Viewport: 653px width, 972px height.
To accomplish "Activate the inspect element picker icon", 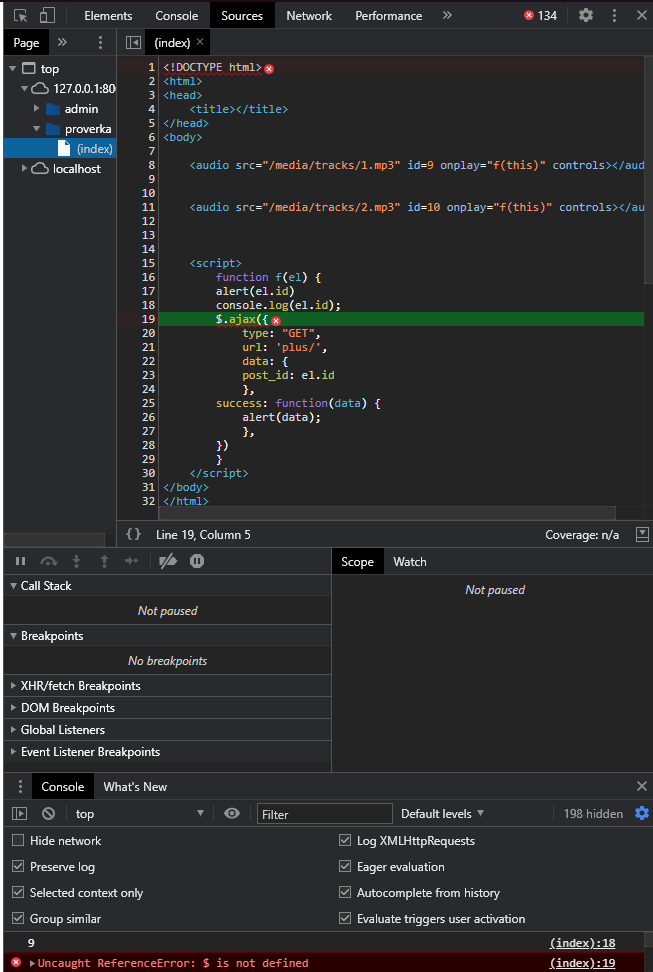I will tap(20, 15).
